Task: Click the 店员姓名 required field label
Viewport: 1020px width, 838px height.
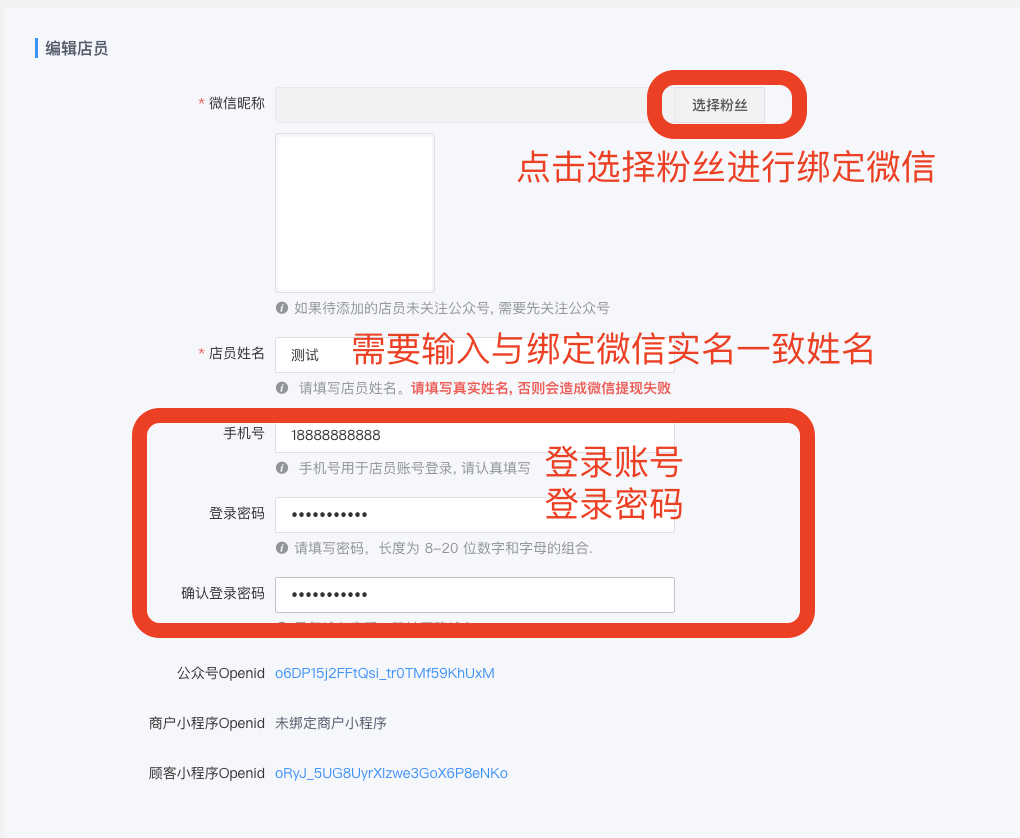Action: [x=232, y=353]
